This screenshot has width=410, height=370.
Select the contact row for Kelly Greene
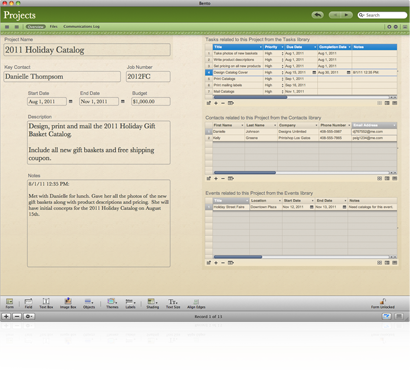click(301, 138)
